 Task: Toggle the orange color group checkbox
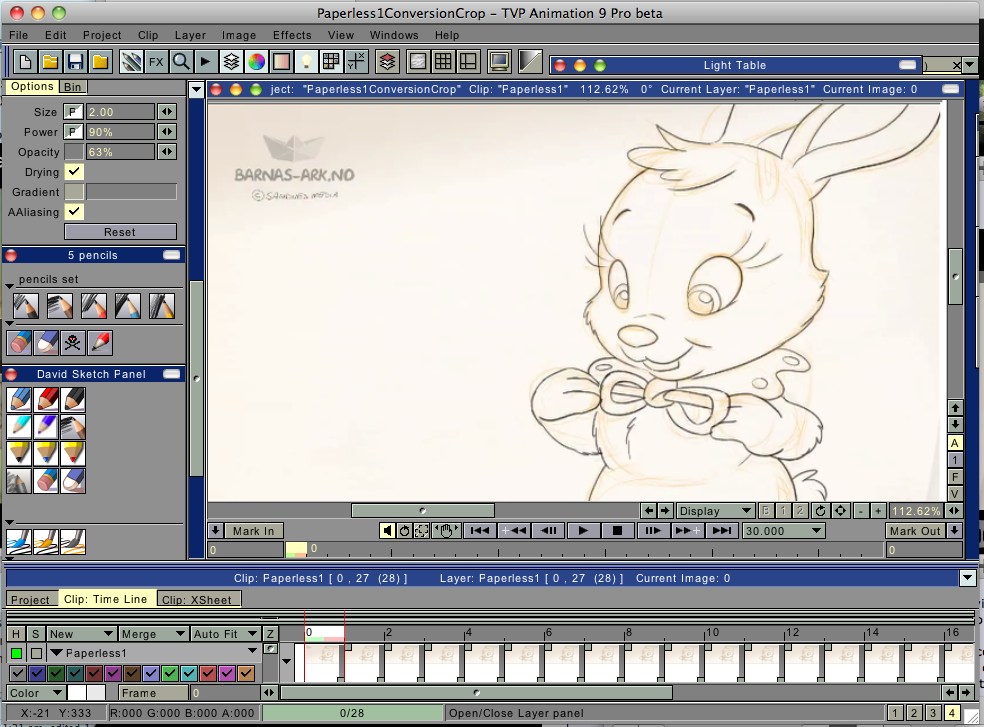246,674
